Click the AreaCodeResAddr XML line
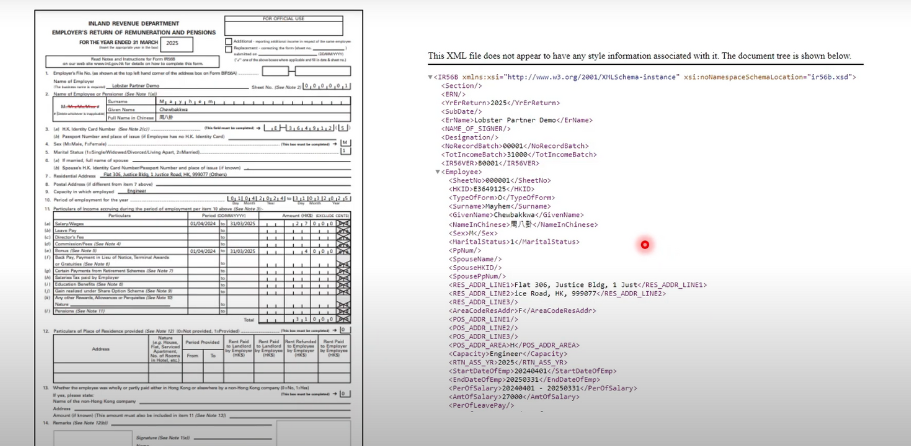The height and width of the screenshot is (446, 911). point(522,311)
